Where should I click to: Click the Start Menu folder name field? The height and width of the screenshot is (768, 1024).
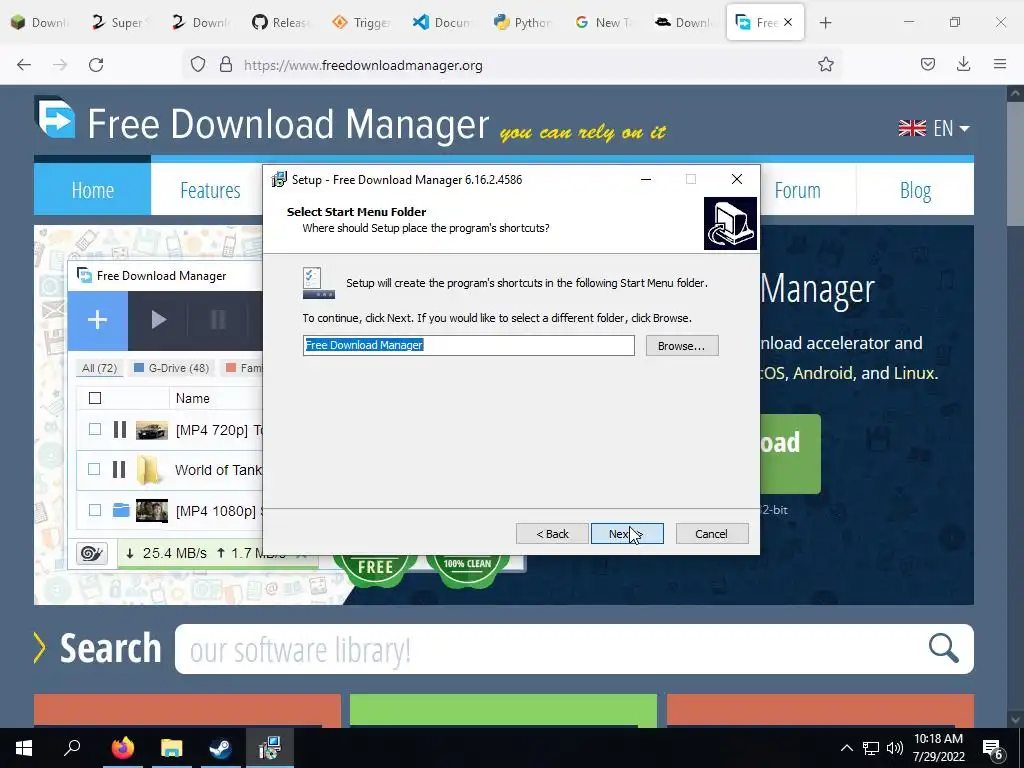tap(468, 345)
